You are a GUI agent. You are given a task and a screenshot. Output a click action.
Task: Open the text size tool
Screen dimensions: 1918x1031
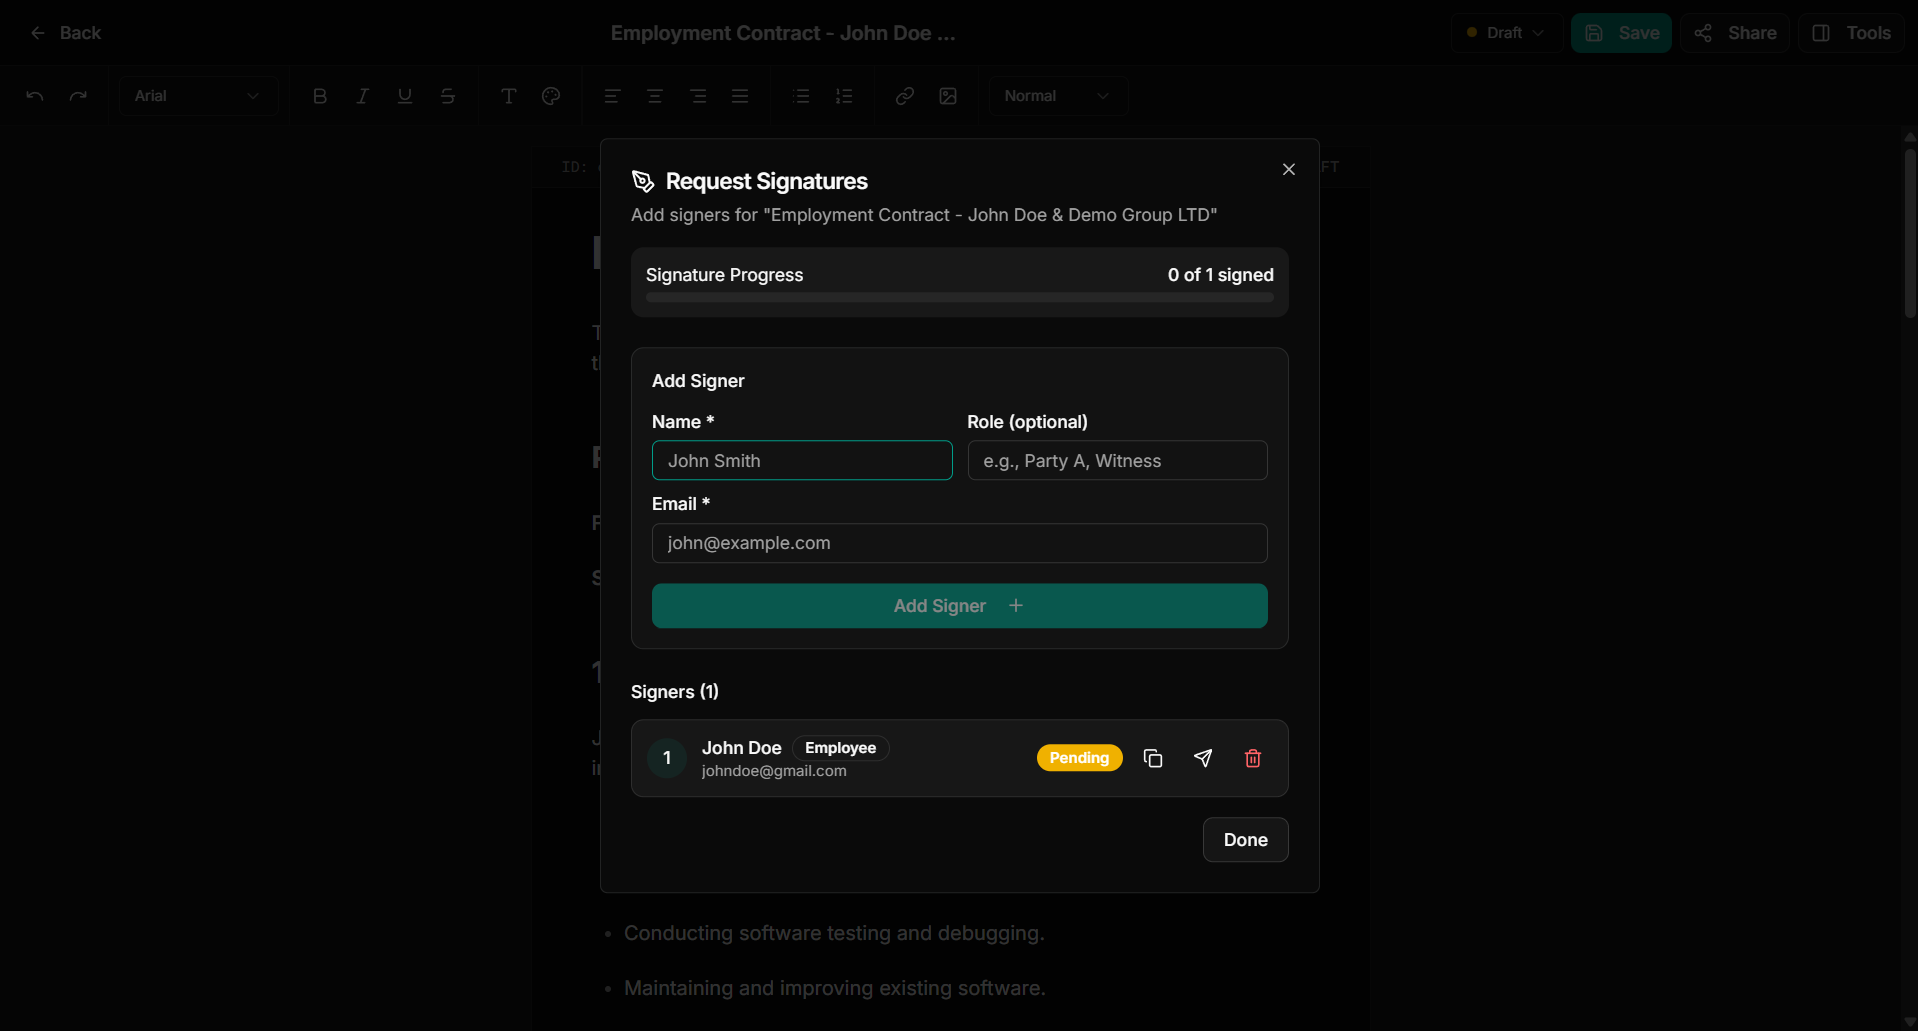point(509,96)
